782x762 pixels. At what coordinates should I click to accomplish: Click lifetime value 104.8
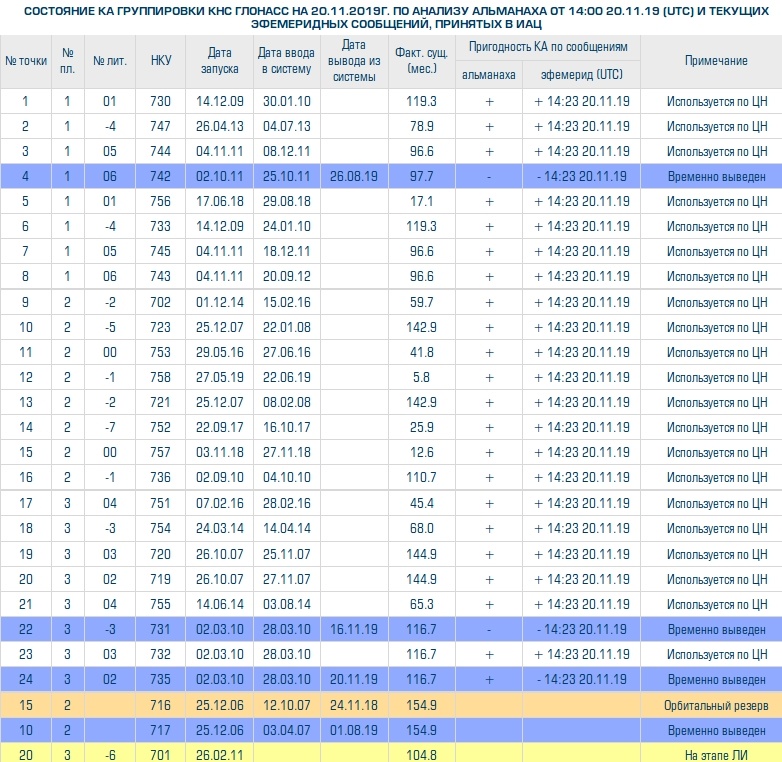pos(421,755)
